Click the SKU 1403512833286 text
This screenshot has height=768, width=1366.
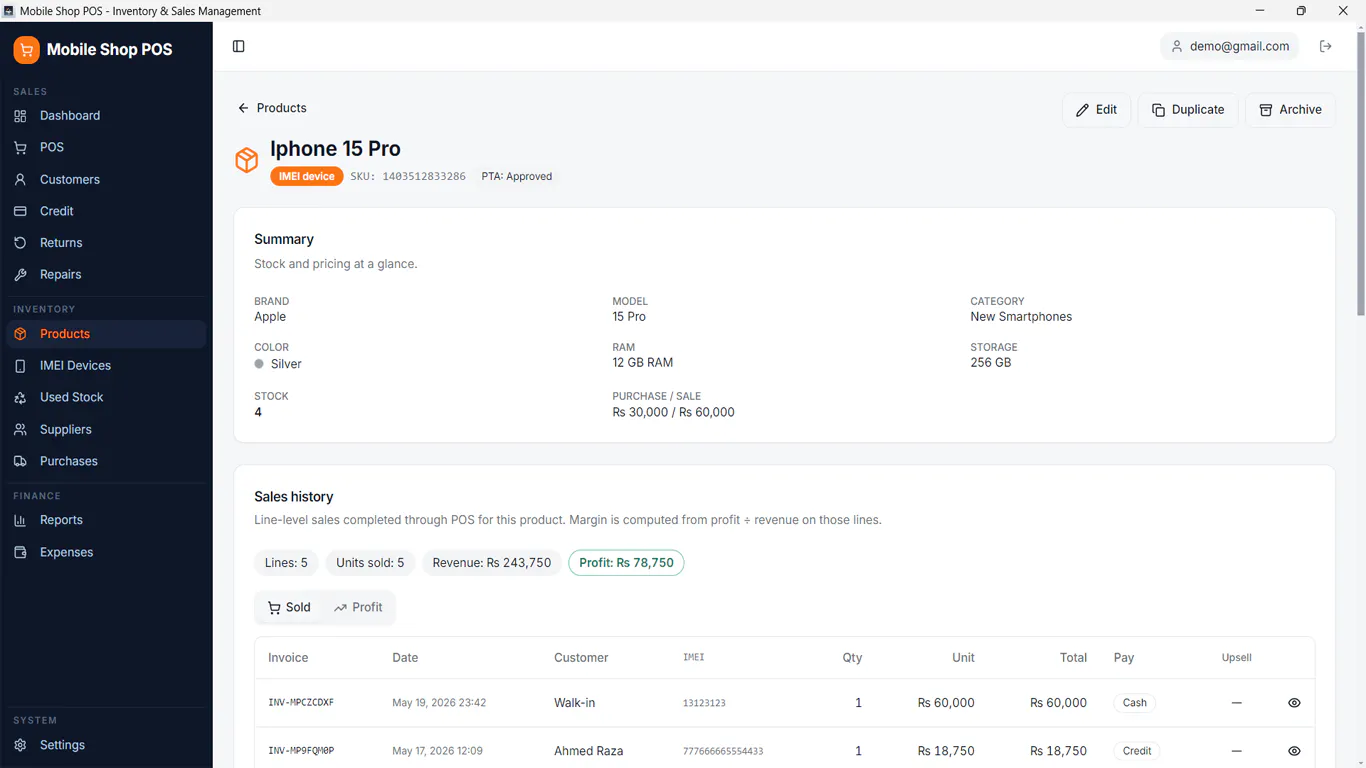click(x=408, y=176)
